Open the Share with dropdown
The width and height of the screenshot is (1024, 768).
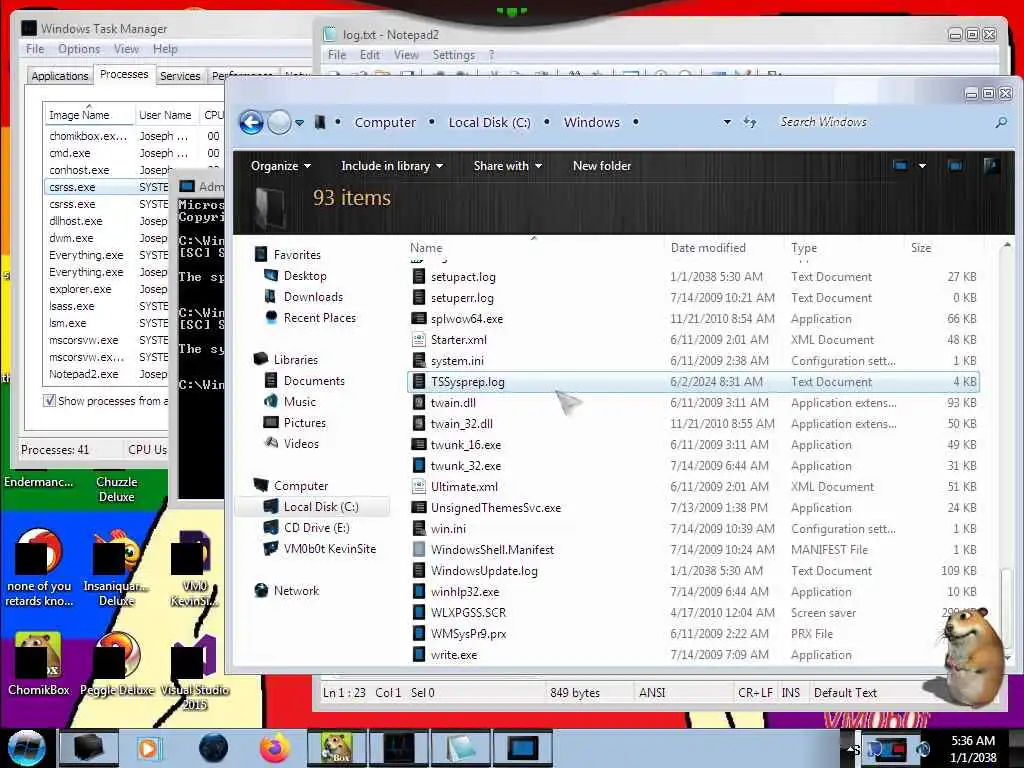pyautogui.click(x=507, y=166)
